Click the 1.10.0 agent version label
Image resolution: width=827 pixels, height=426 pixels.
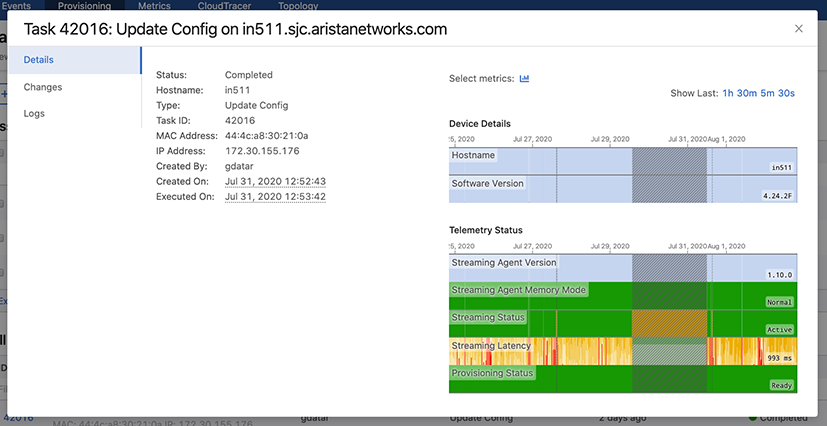click(781, 275)
